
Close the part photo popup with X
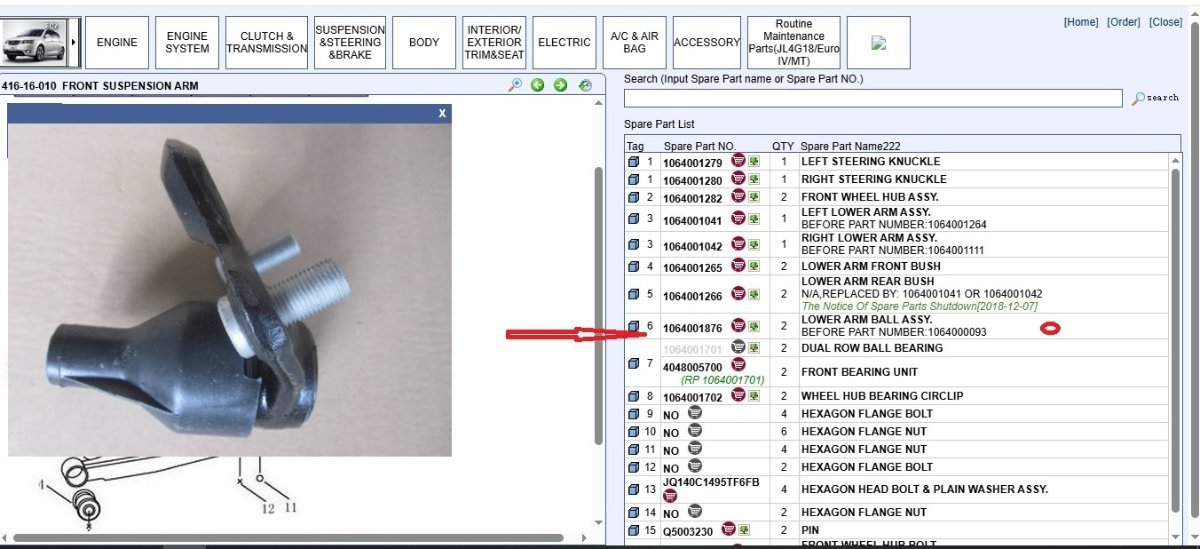[x=442, y=113]
